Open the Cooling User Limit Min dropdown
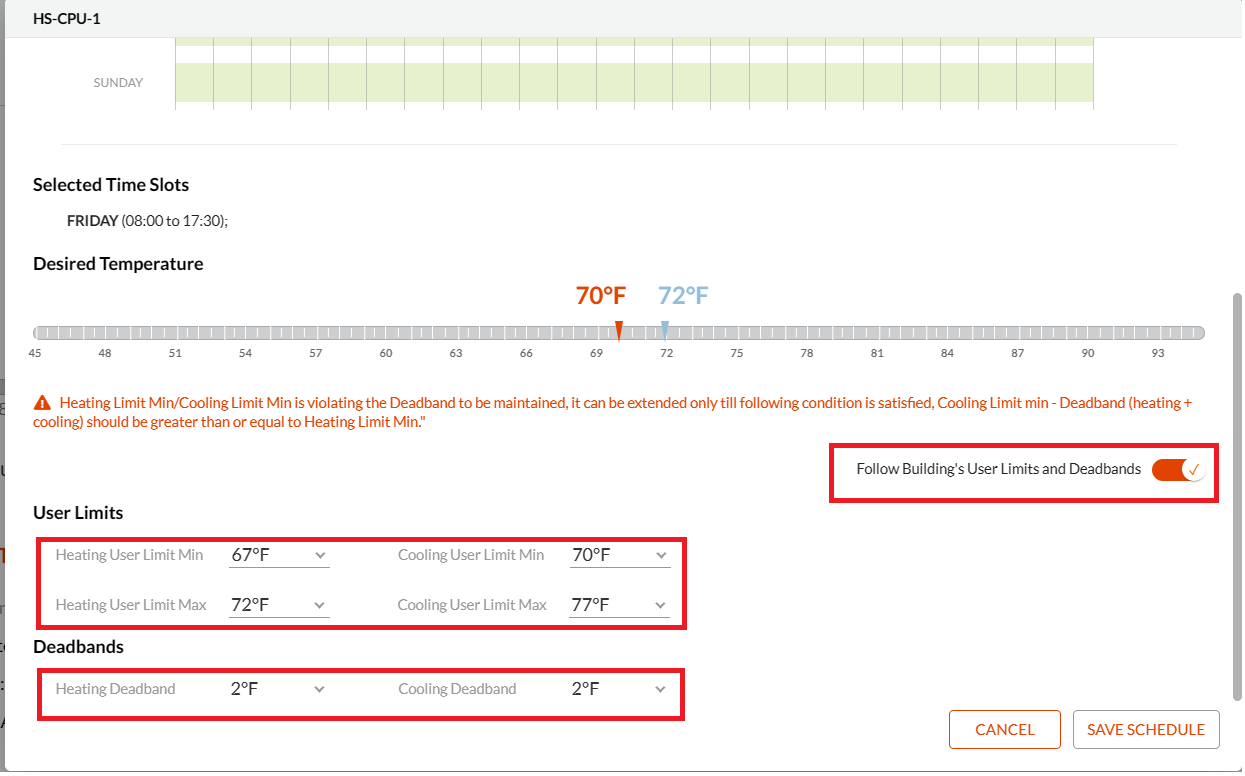 (659, 554)
